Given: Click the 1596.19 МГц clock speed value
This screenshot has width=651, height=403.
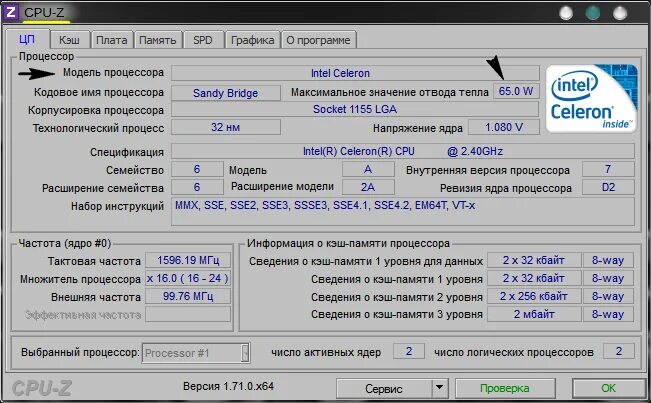Looking at the screenshot, I should 188,260.
